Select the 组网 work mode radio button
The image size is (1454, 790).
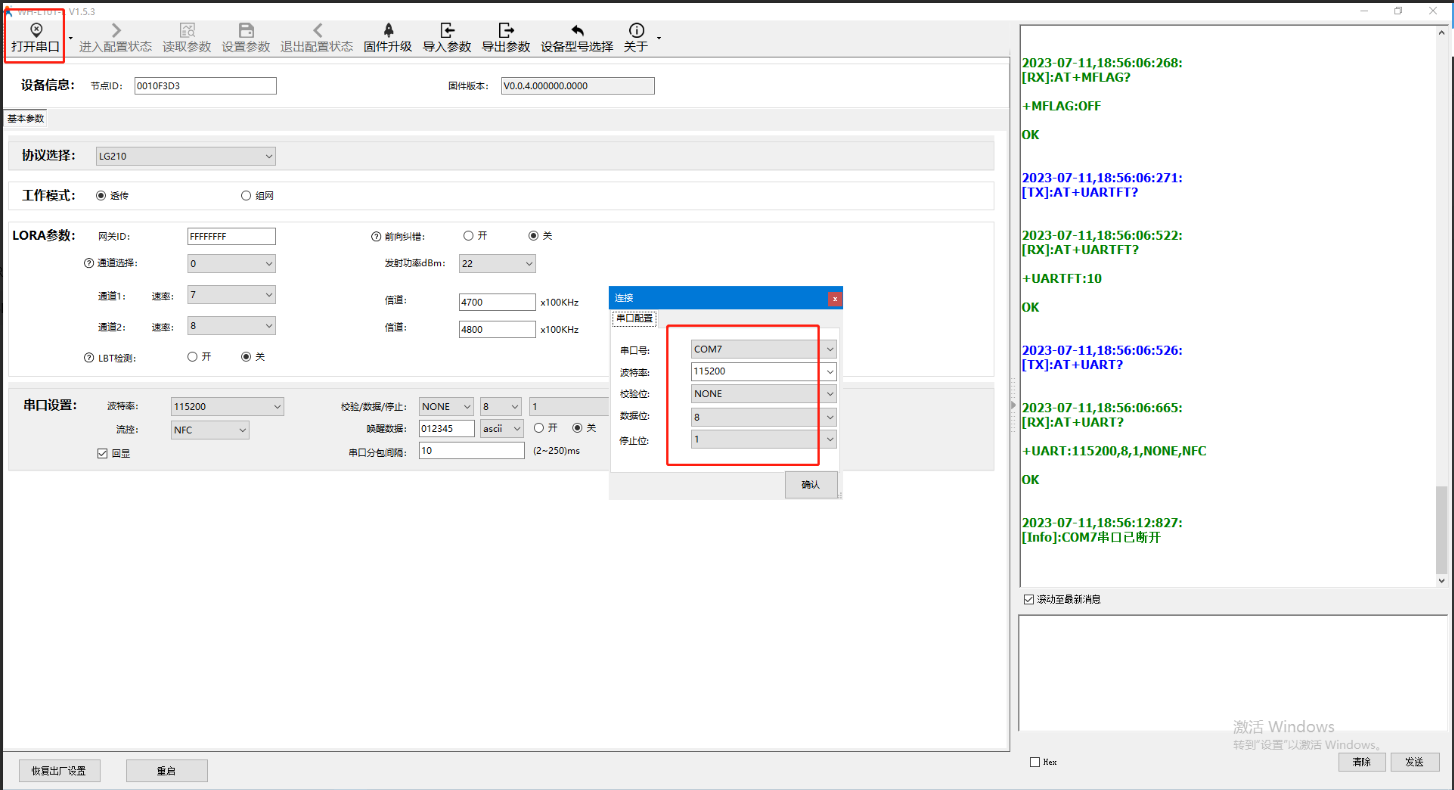pyautogui.click(x=246, y=196)
